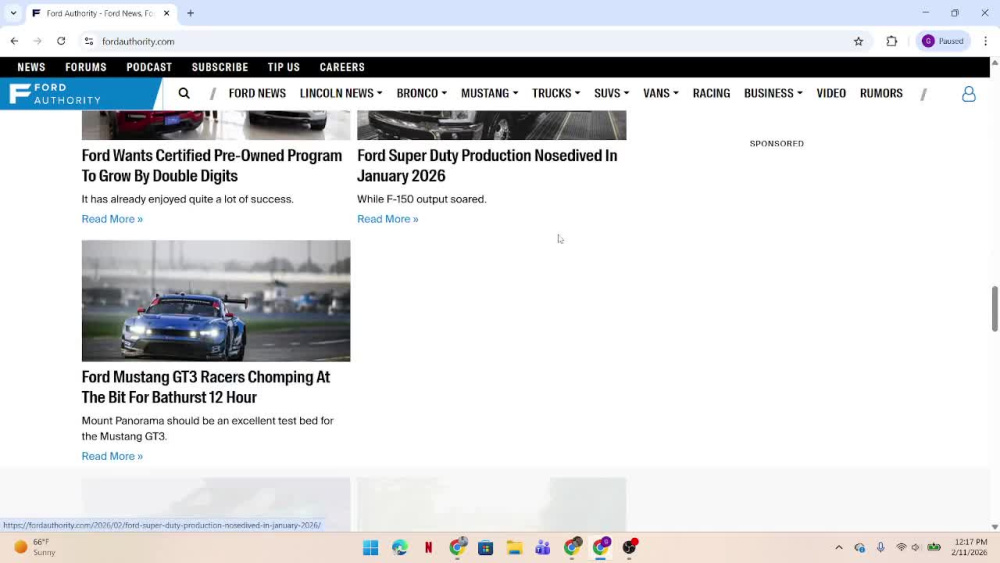Viewport: 1000px width, 563px height.
Task: Open the Windows Start menu
Action: click(371, 547)
